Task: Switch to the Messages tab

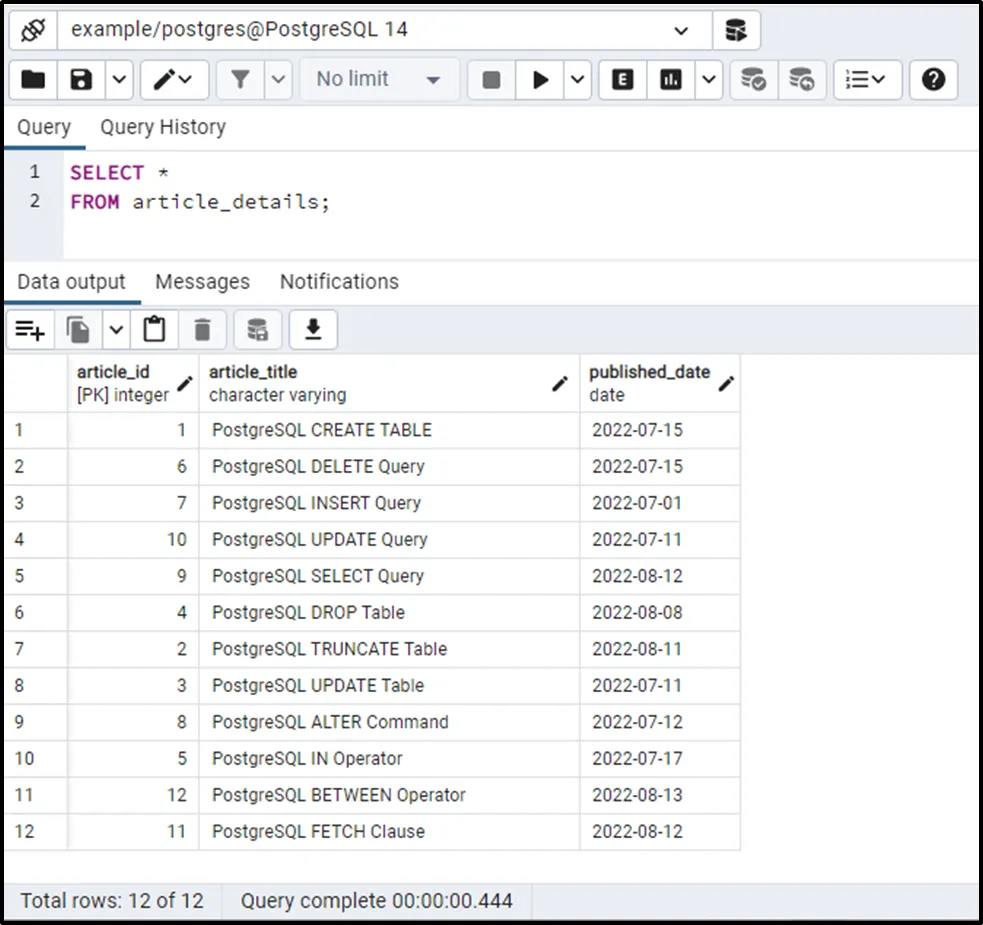Action: (x=202, y=282)
